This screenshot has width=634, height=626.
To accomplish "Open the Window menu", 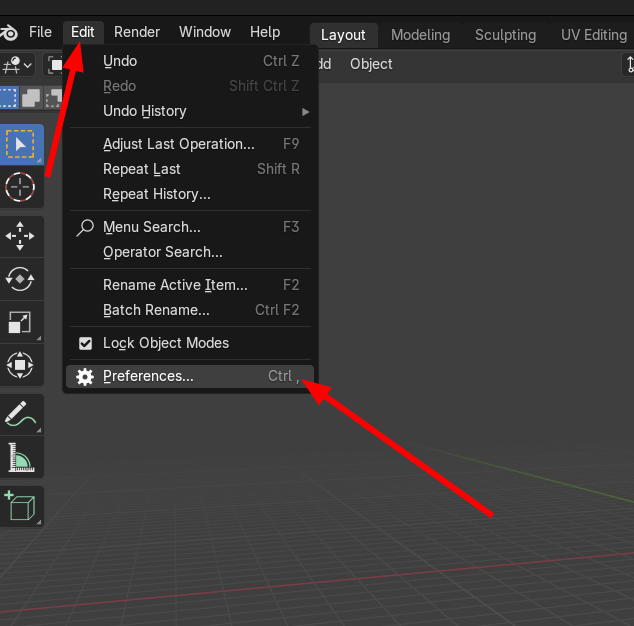I will coord(205,32).
